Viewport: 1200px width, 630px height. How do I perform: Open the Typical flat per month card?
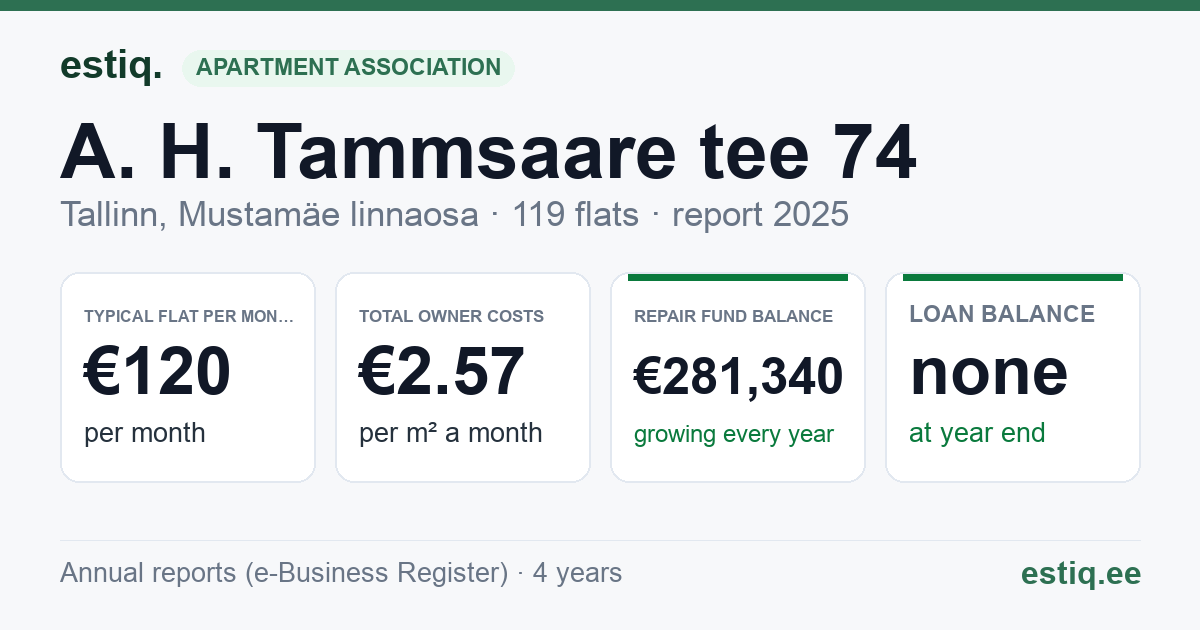coord(188,377)
